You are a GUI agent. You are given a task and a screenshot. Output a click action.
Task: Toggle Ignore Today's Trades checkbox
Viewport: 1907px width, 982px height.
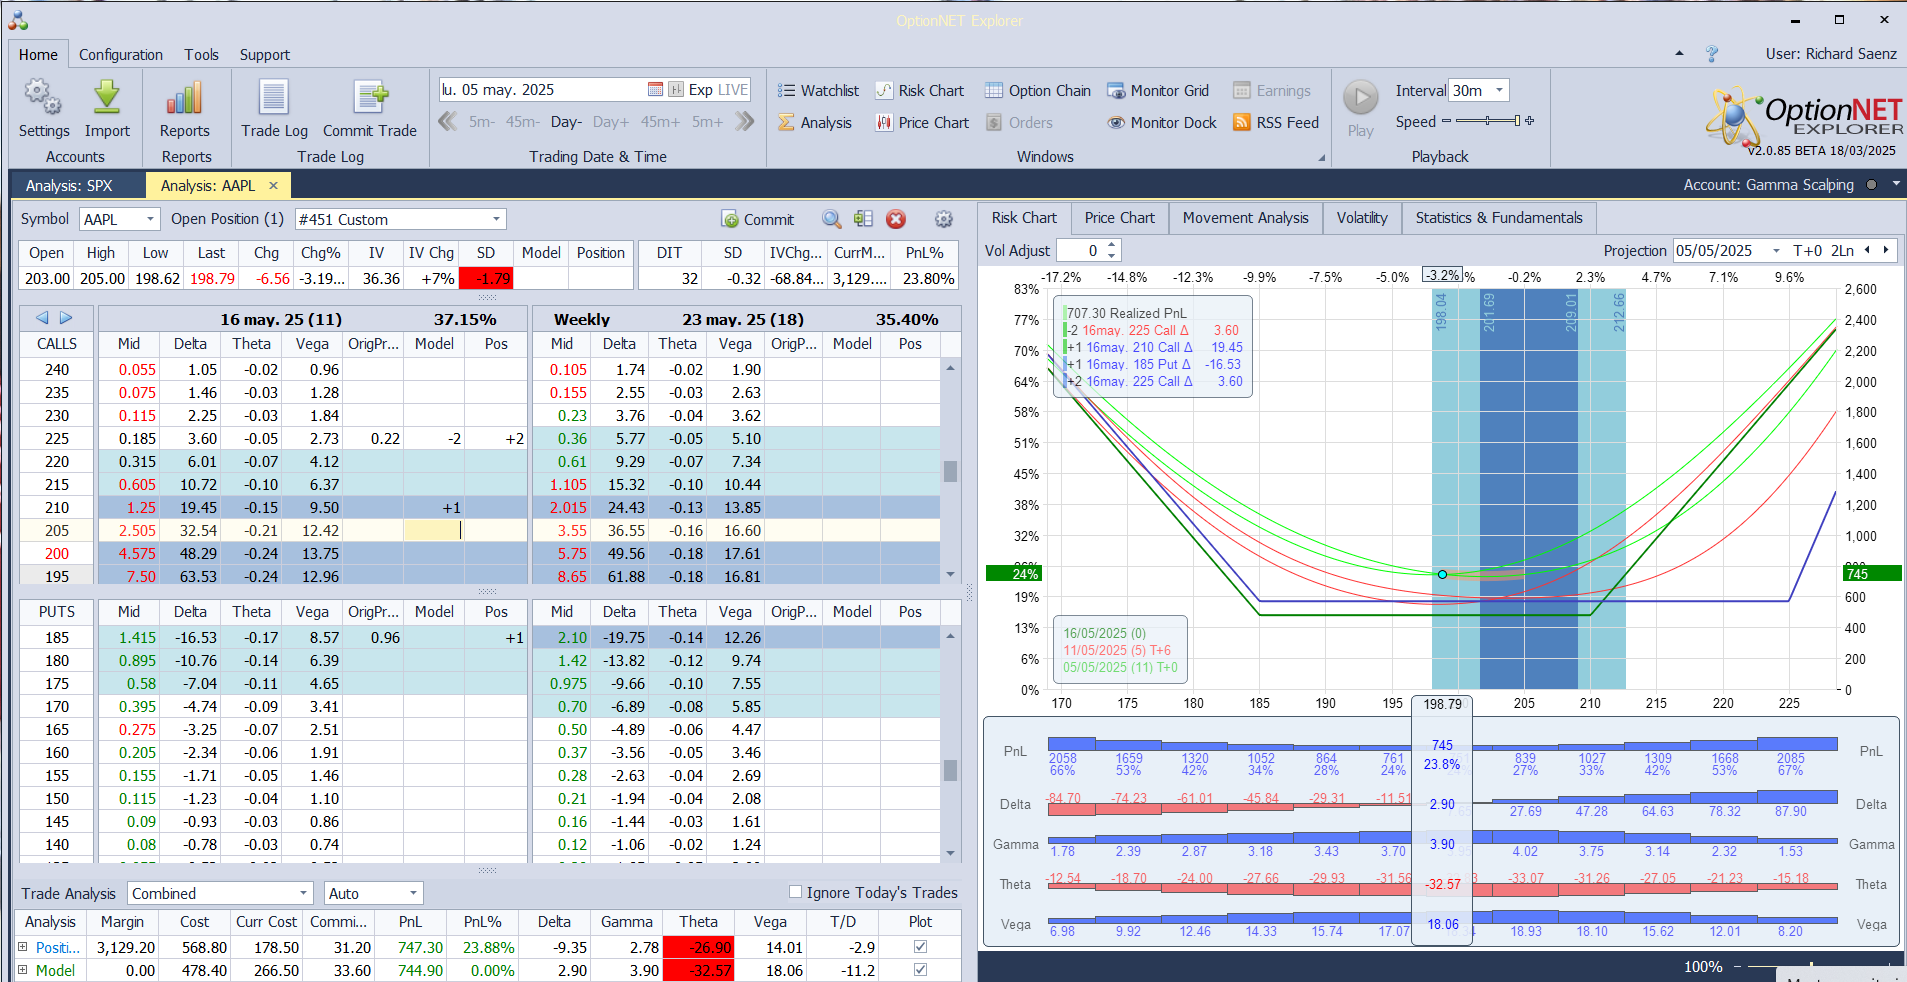click(795, 892)
